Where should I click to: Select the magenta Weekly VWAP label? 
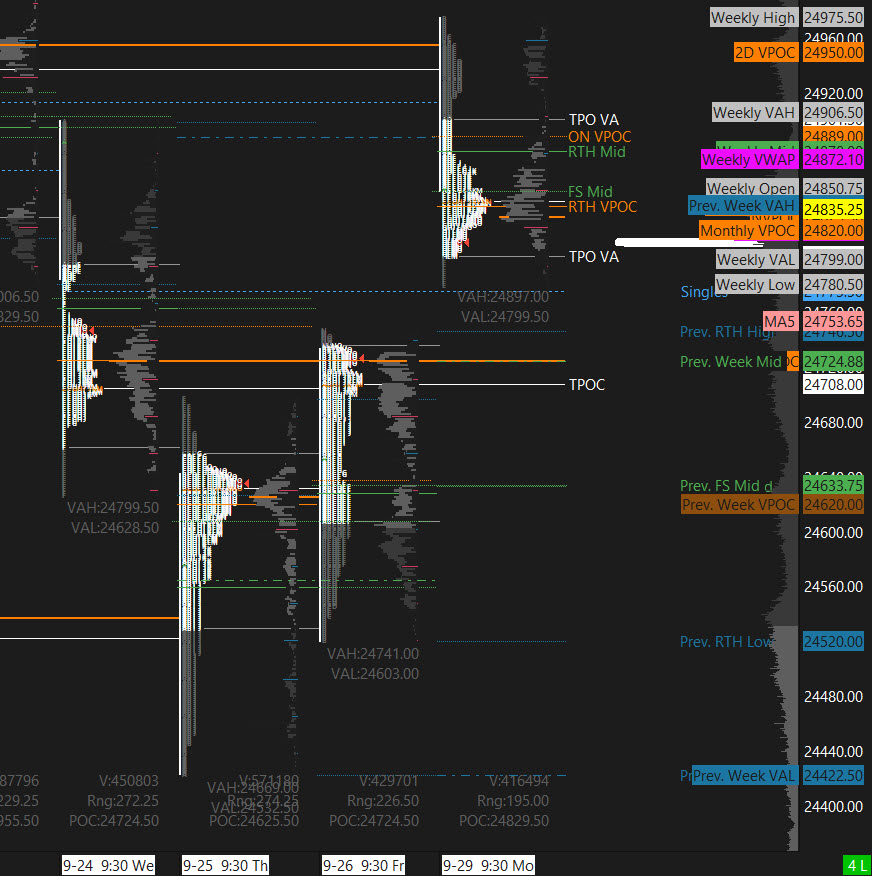click(x=748, y=160)
